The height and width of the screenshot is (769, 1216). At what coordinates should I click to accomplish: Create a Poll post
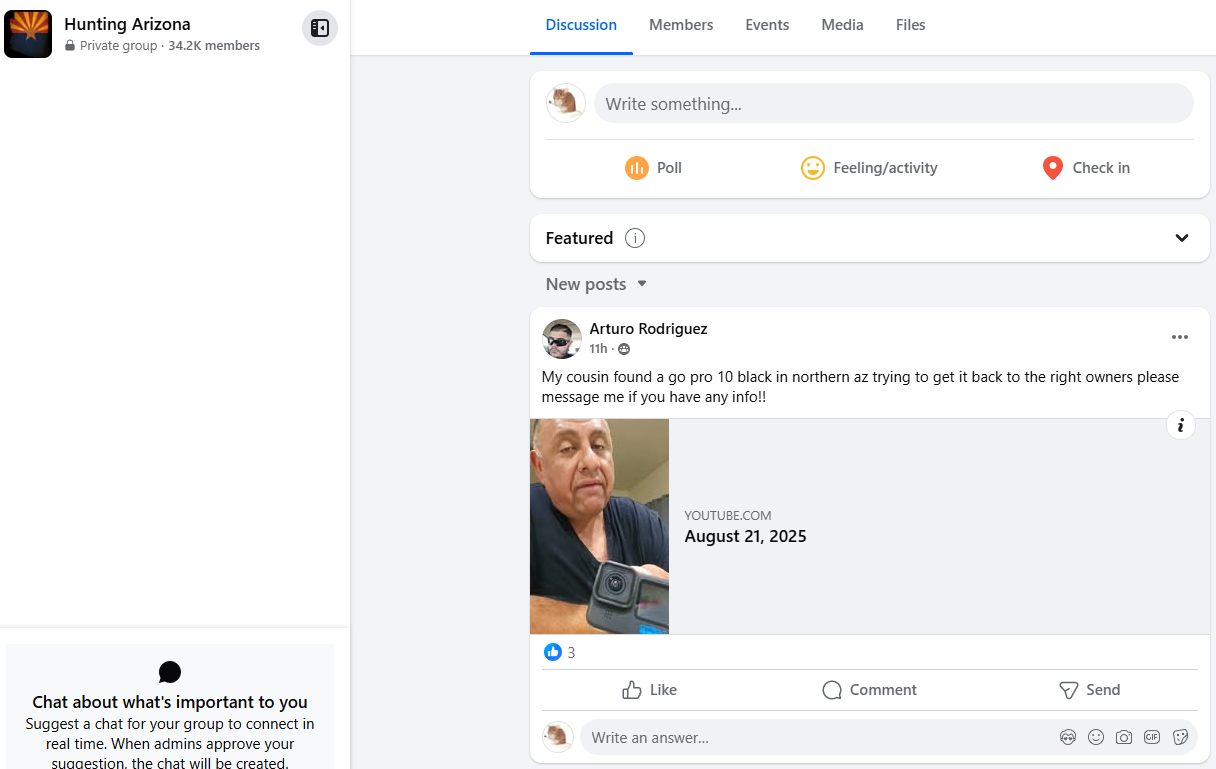coord(654,168)
